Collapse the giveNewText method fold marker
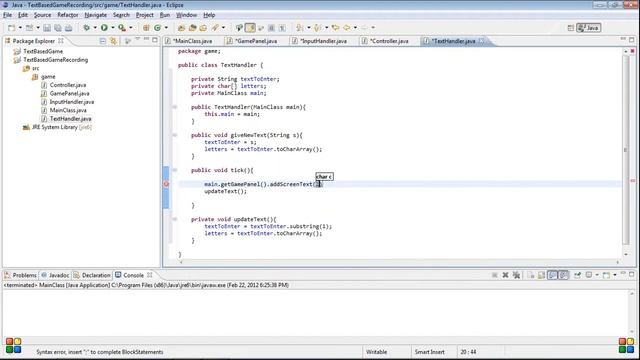This screenshot has height=360, width=640. [x=175, y=135]
